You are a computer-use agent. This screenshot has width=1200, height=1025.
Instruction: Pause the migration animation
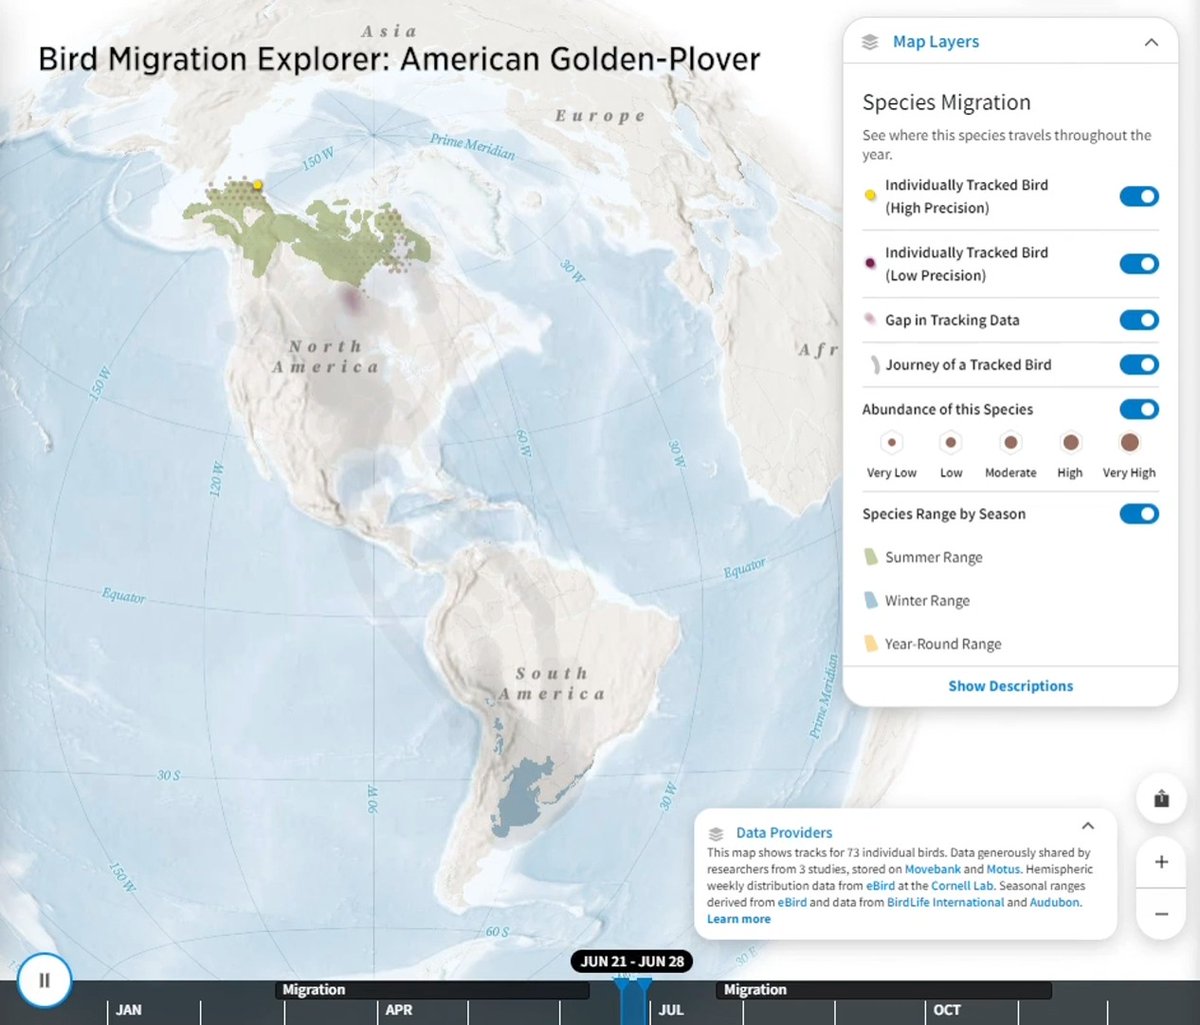point(44,980)
